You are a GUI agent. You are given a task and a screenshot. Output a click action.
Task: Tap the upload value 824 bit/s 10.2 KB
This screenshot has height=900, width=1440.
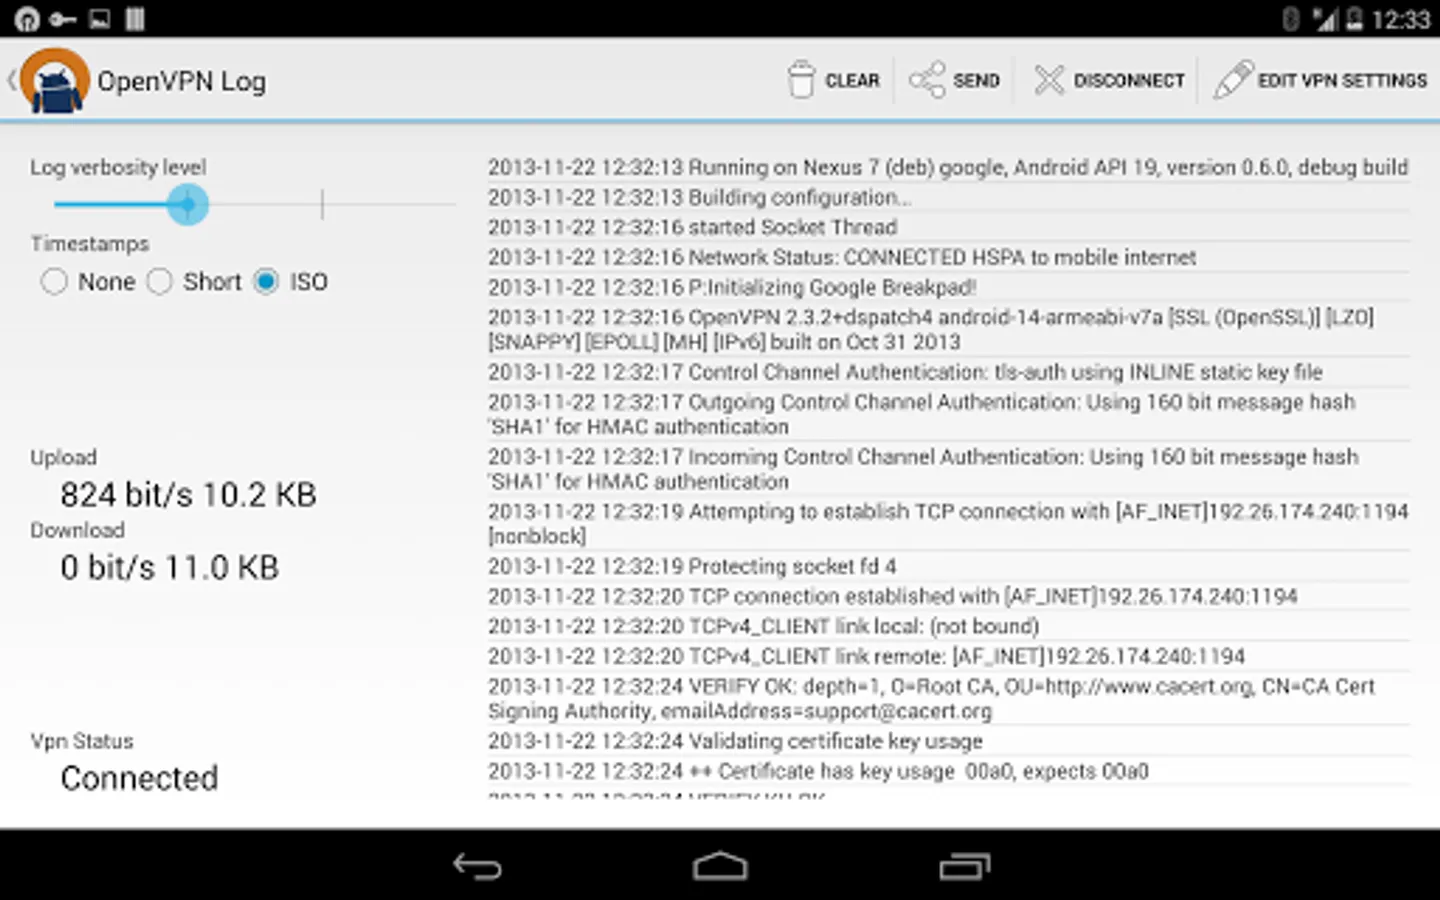188,494
